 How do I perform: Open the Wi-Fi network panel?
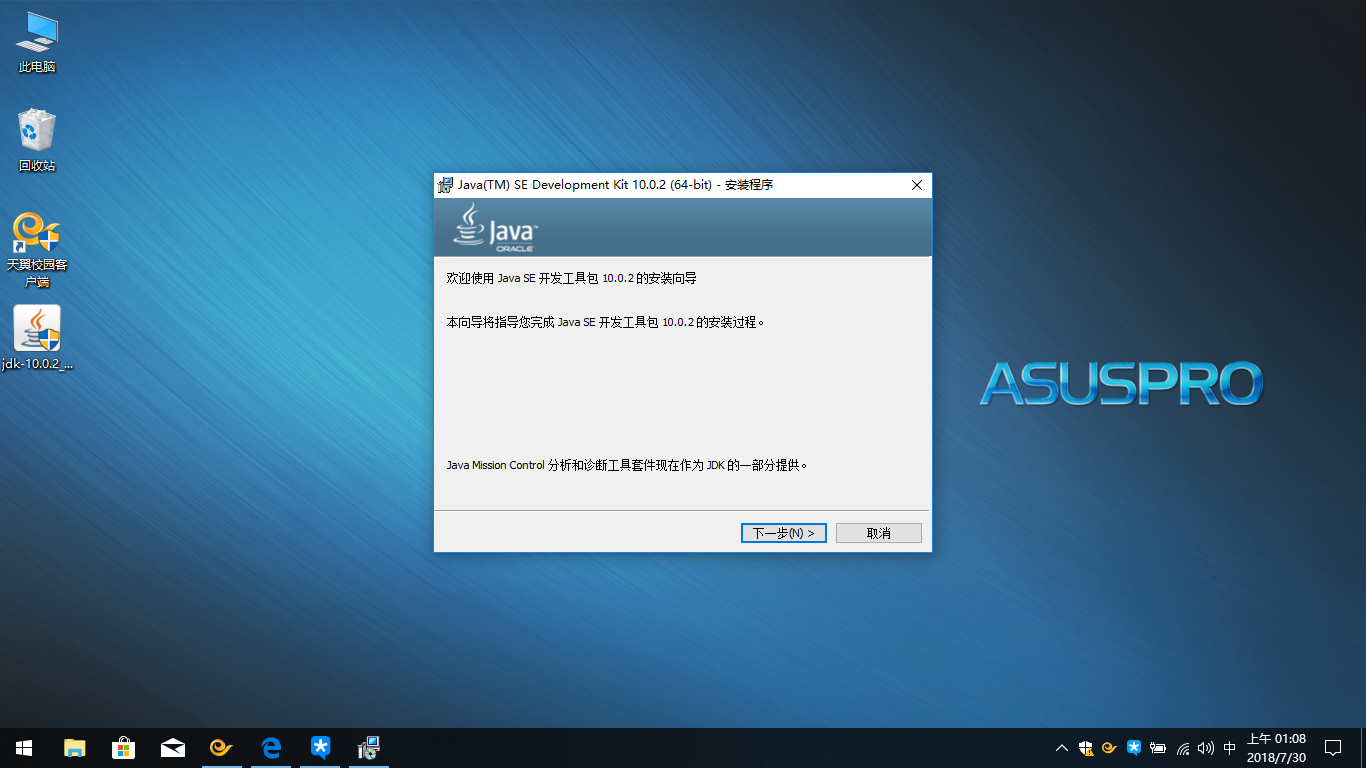1183,748
